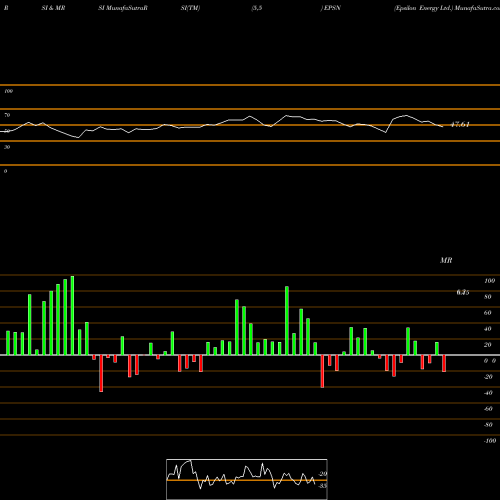This screenshot has width=500, height=500.
Task: Click the -80 label on MR axis
Action: (488, 425)
